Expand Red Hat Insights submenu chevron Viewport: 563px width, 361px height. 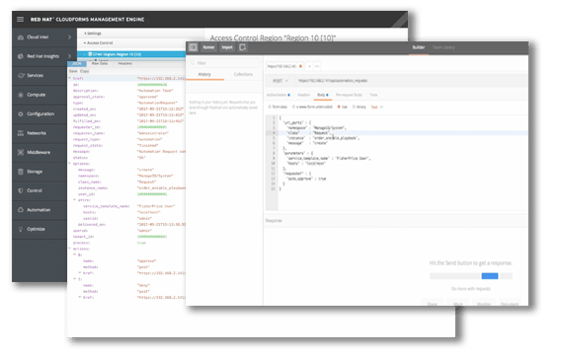69,56
